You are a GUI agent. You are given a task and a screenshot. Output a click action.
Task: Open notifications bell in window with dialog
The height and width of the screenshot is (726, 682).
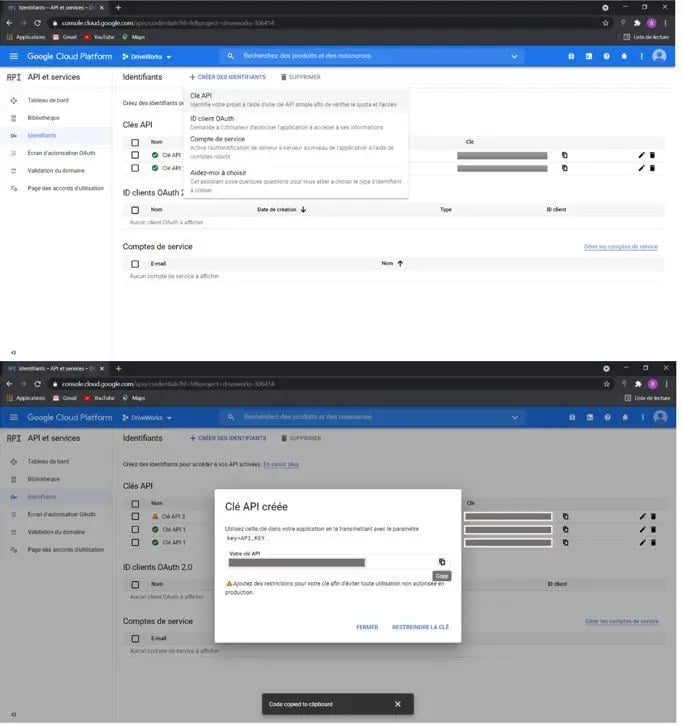[x=625, y=417]
